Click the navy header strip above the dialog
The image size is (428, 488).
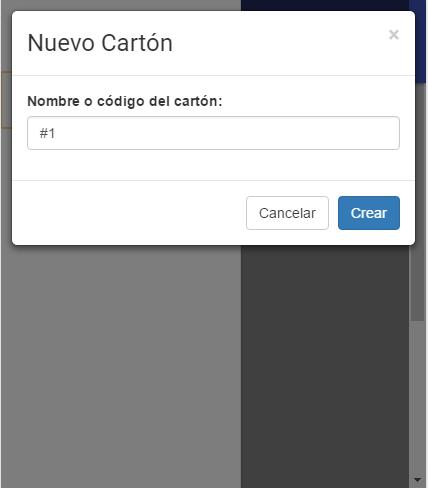click(x=325, y=5)
